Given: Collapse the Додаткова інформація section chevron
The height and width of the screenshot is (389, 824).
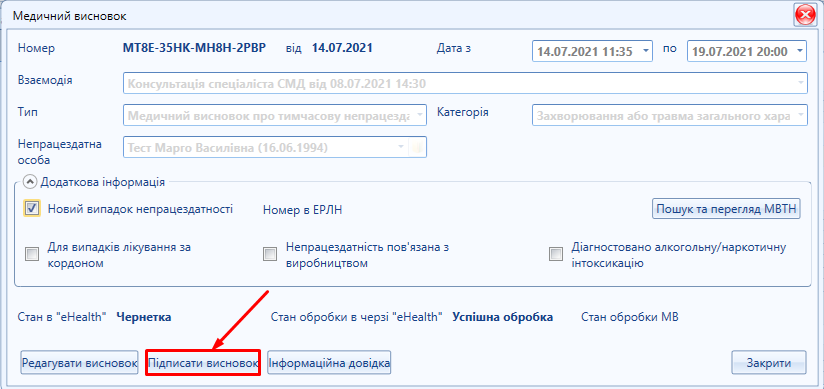Looking at the screenshot, I should coord(31,182).
